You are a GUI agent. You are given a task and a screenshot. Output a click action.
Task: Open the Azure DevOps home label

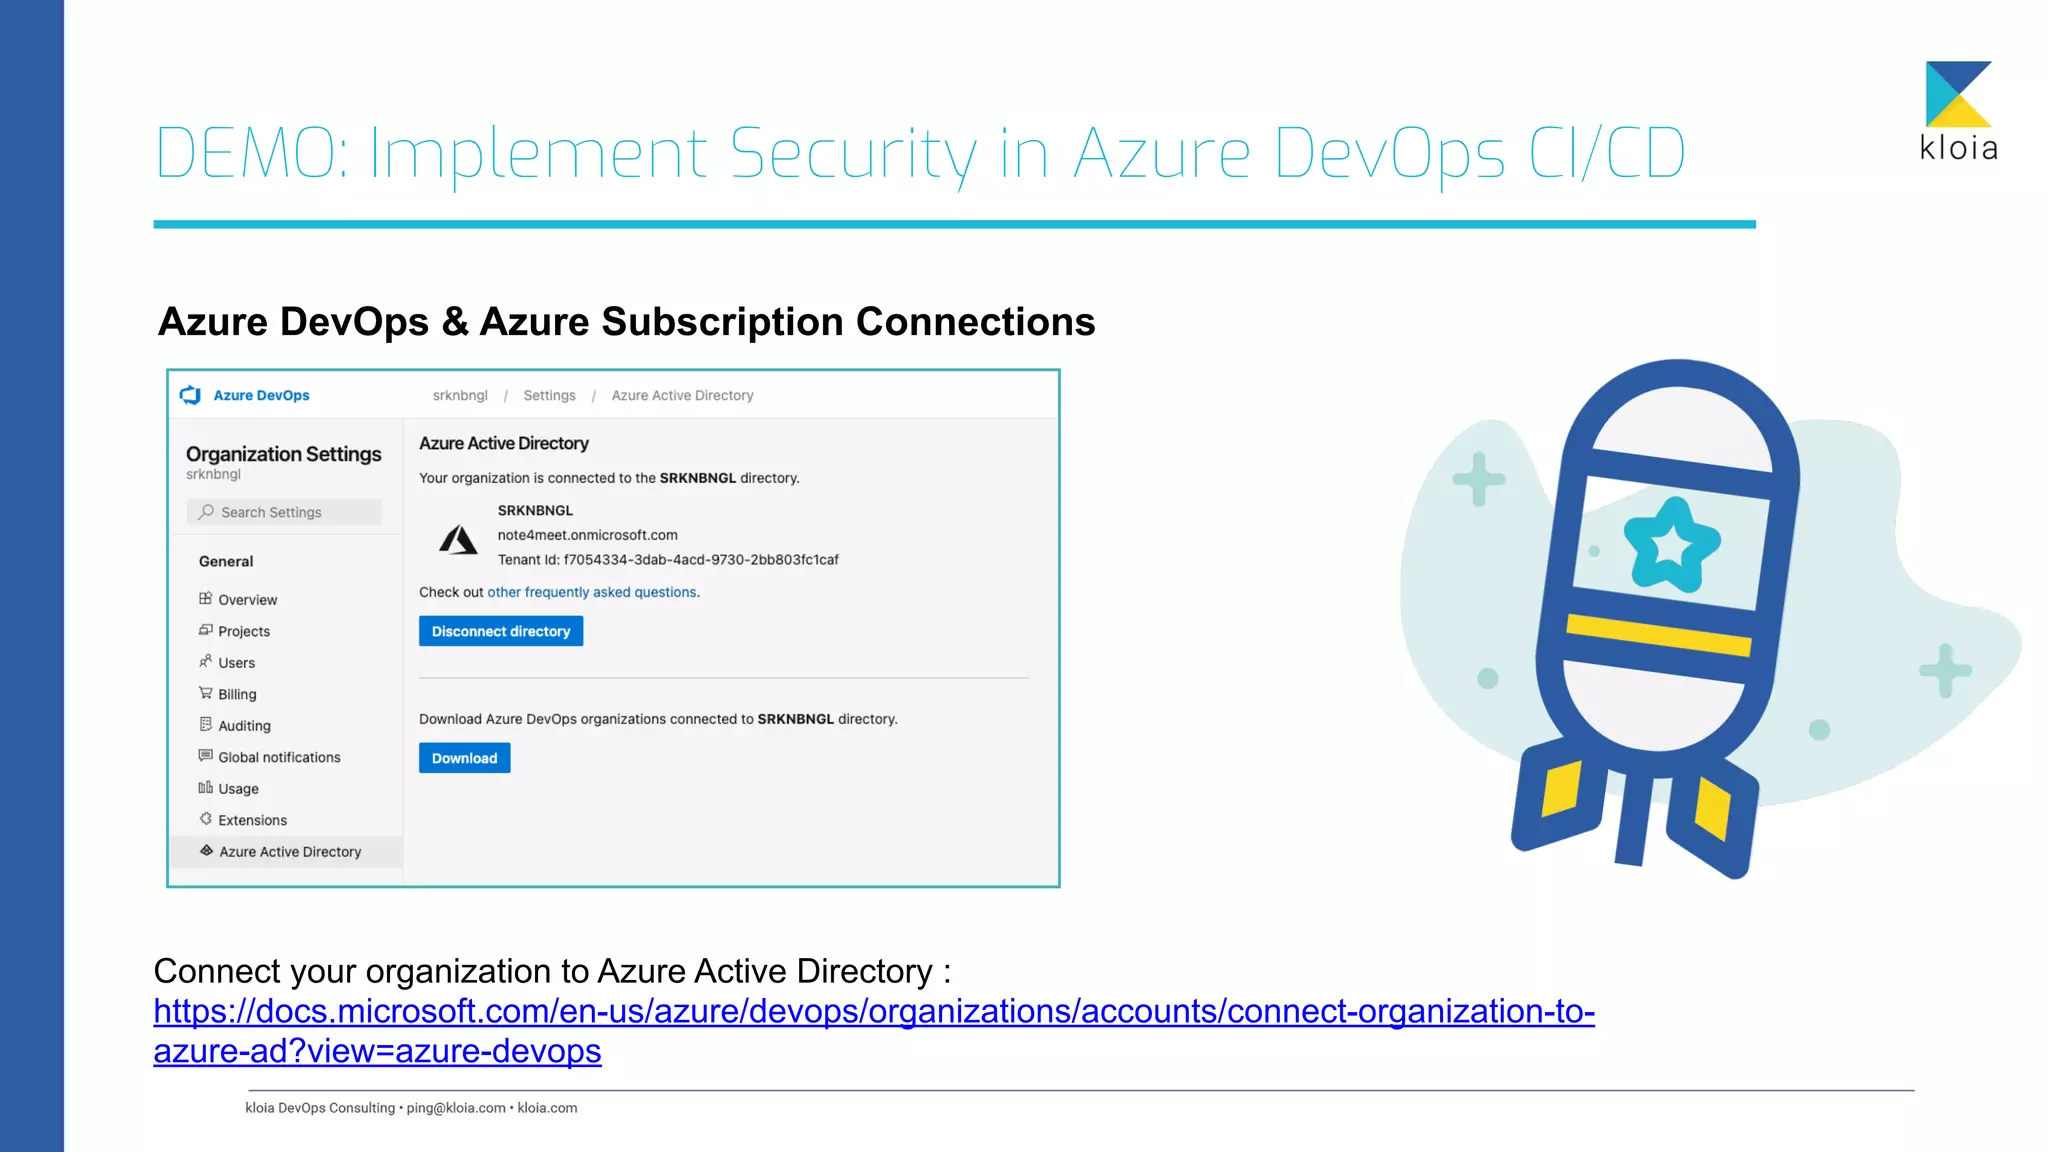(261, 395)
